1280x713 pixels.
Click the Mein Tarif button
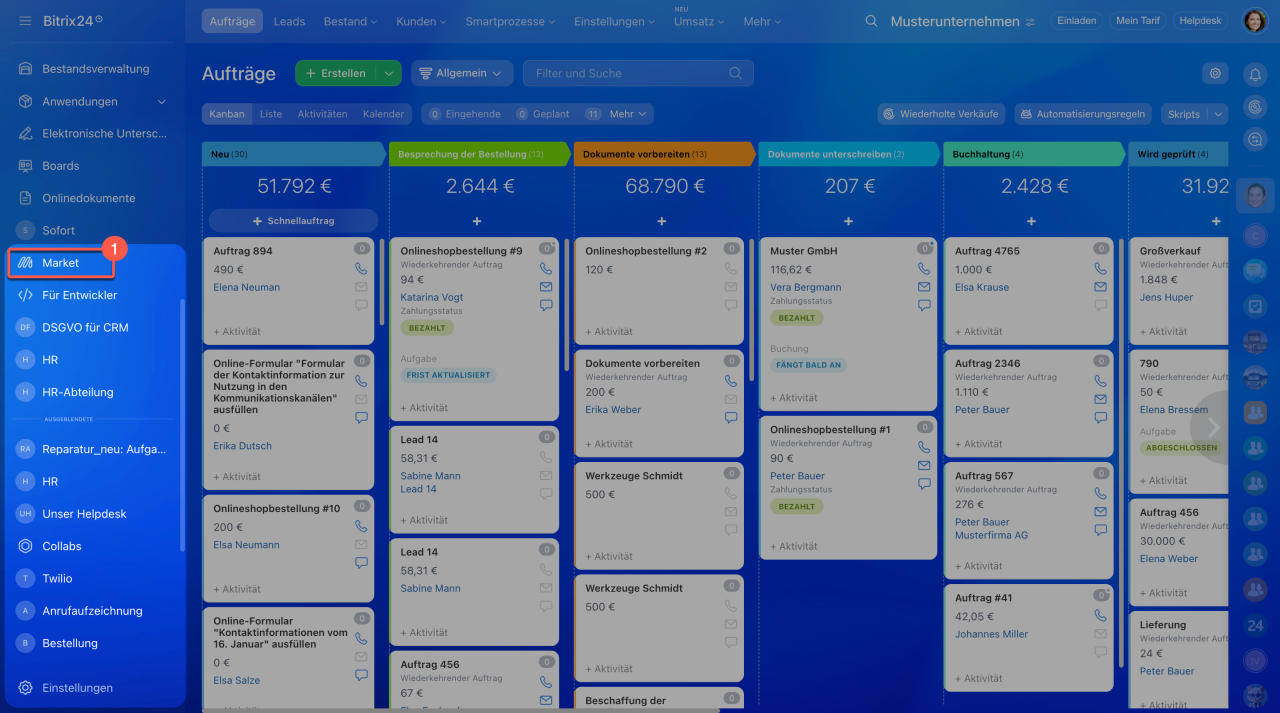pyautogui.click(x=1138, y=21)
